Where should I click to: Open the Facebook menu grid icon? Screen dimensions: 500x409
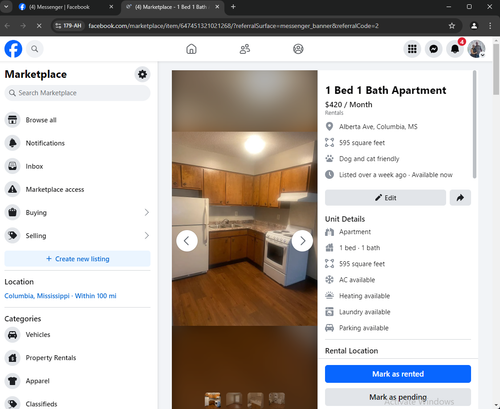pos(412,49)
